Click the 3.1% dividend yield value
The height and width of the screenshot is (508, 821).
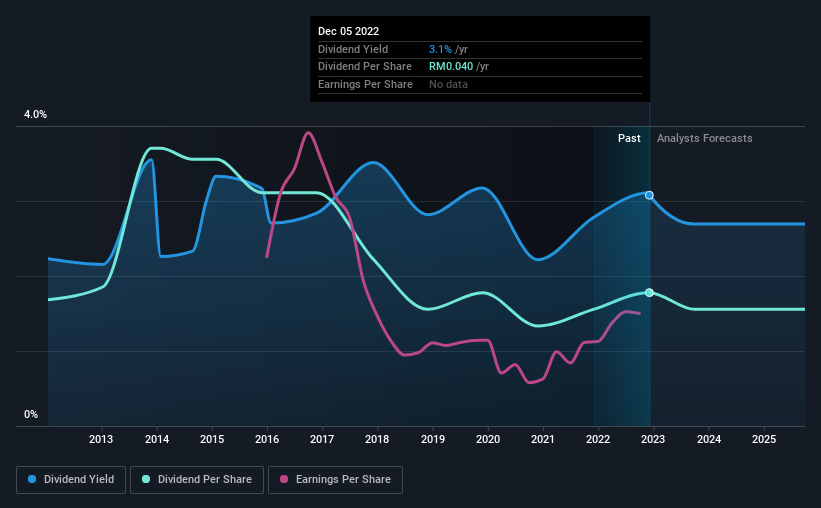pos(440,49)
